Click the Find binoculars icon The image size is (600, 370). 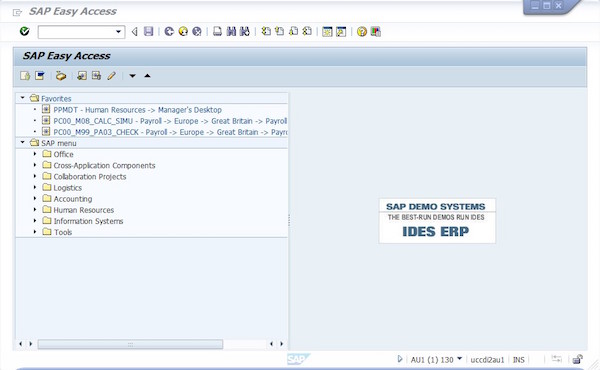pos(231,31)
